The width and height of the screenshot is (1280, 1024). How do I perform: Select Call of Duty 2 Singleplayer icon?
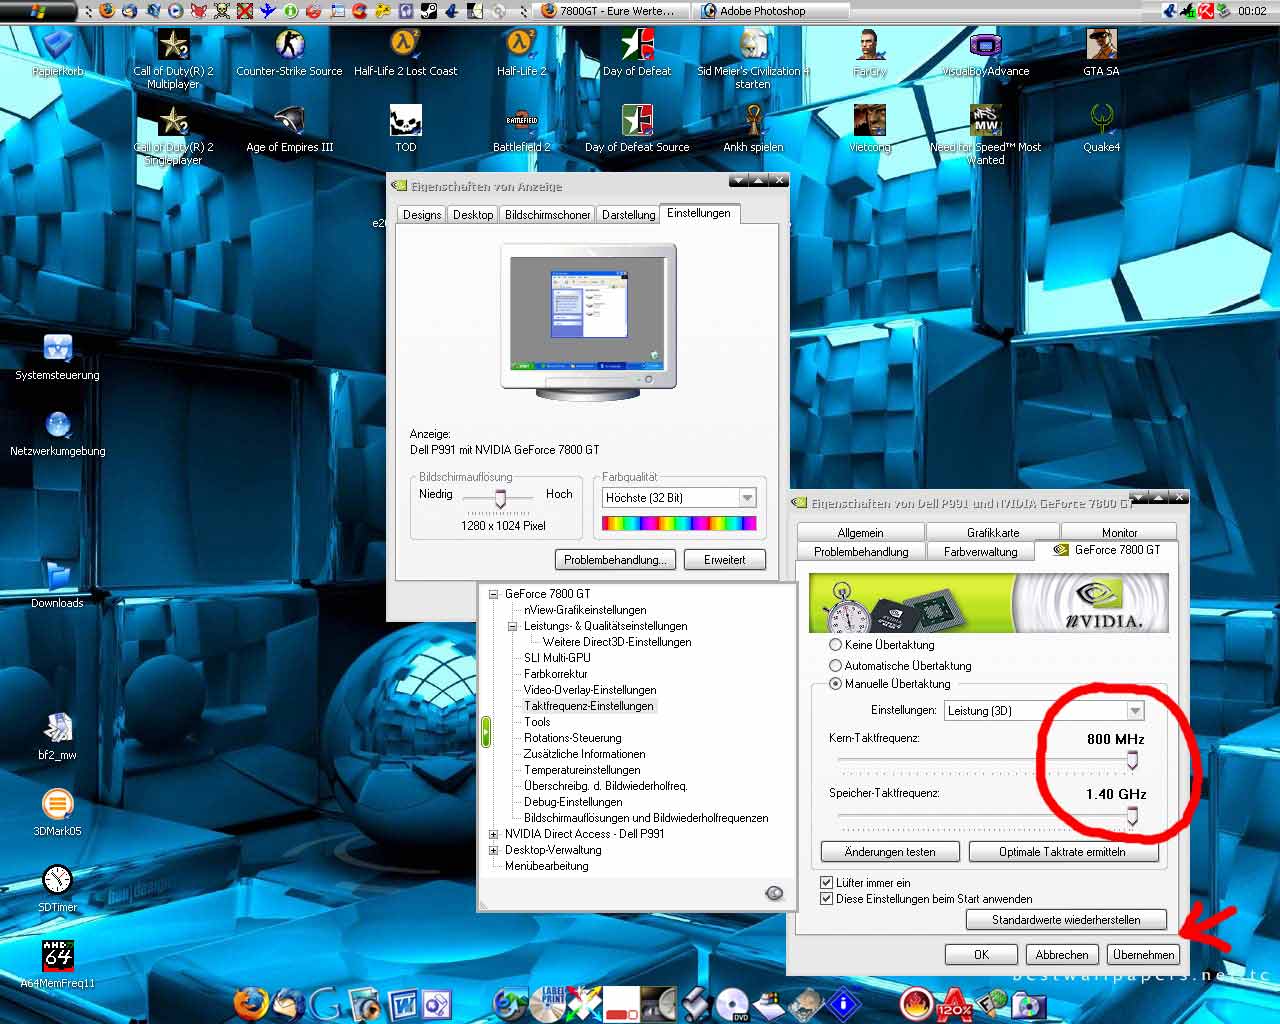tap(173, 122)
